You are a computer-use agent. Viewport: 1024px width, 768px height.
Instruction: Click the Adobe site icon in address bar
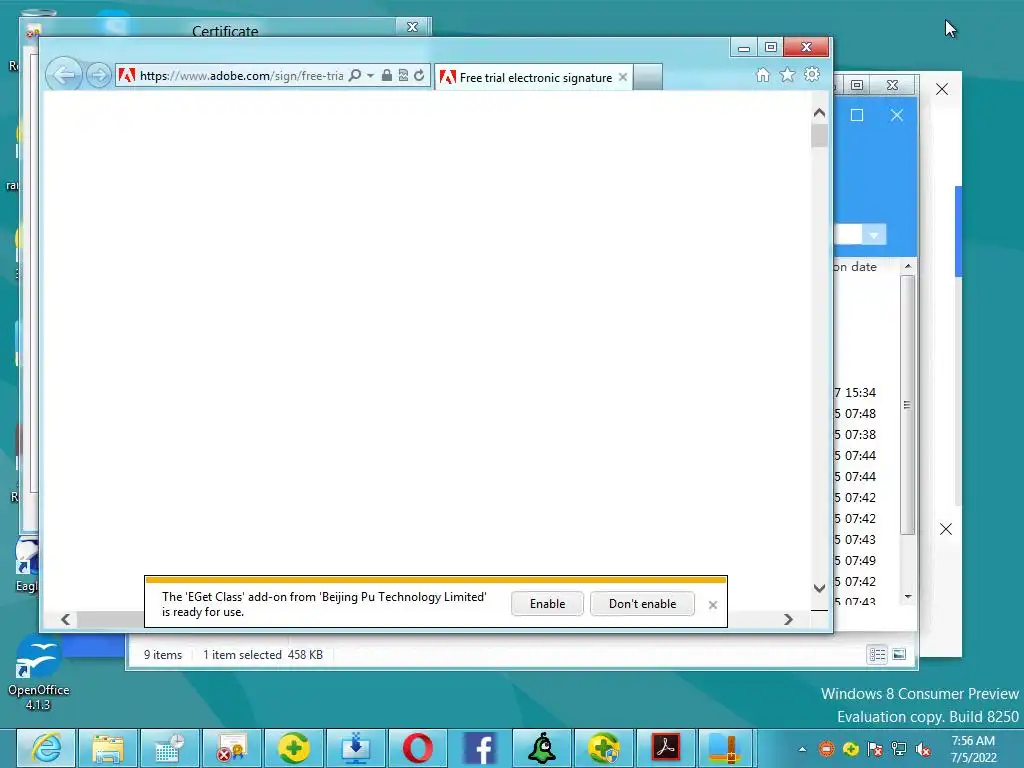click(x=127, y=76)
